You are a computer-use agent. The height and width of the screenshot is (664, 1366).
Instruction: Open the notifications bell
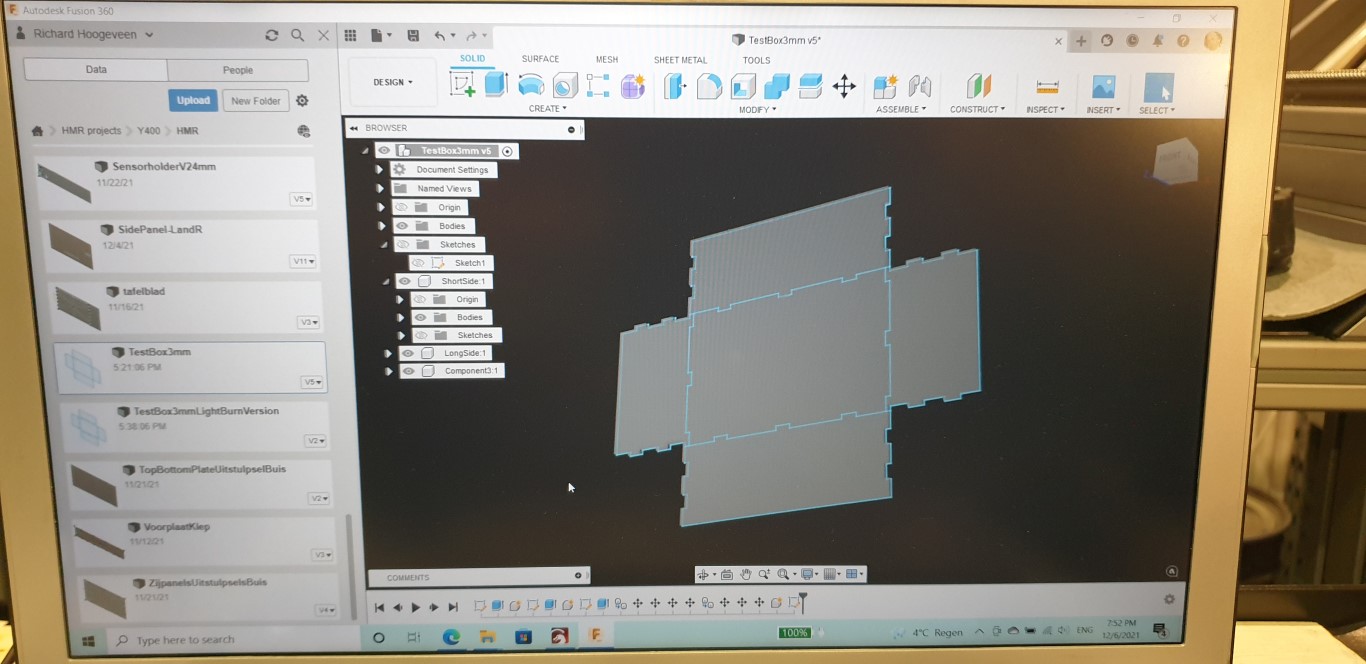point(1158,41)
